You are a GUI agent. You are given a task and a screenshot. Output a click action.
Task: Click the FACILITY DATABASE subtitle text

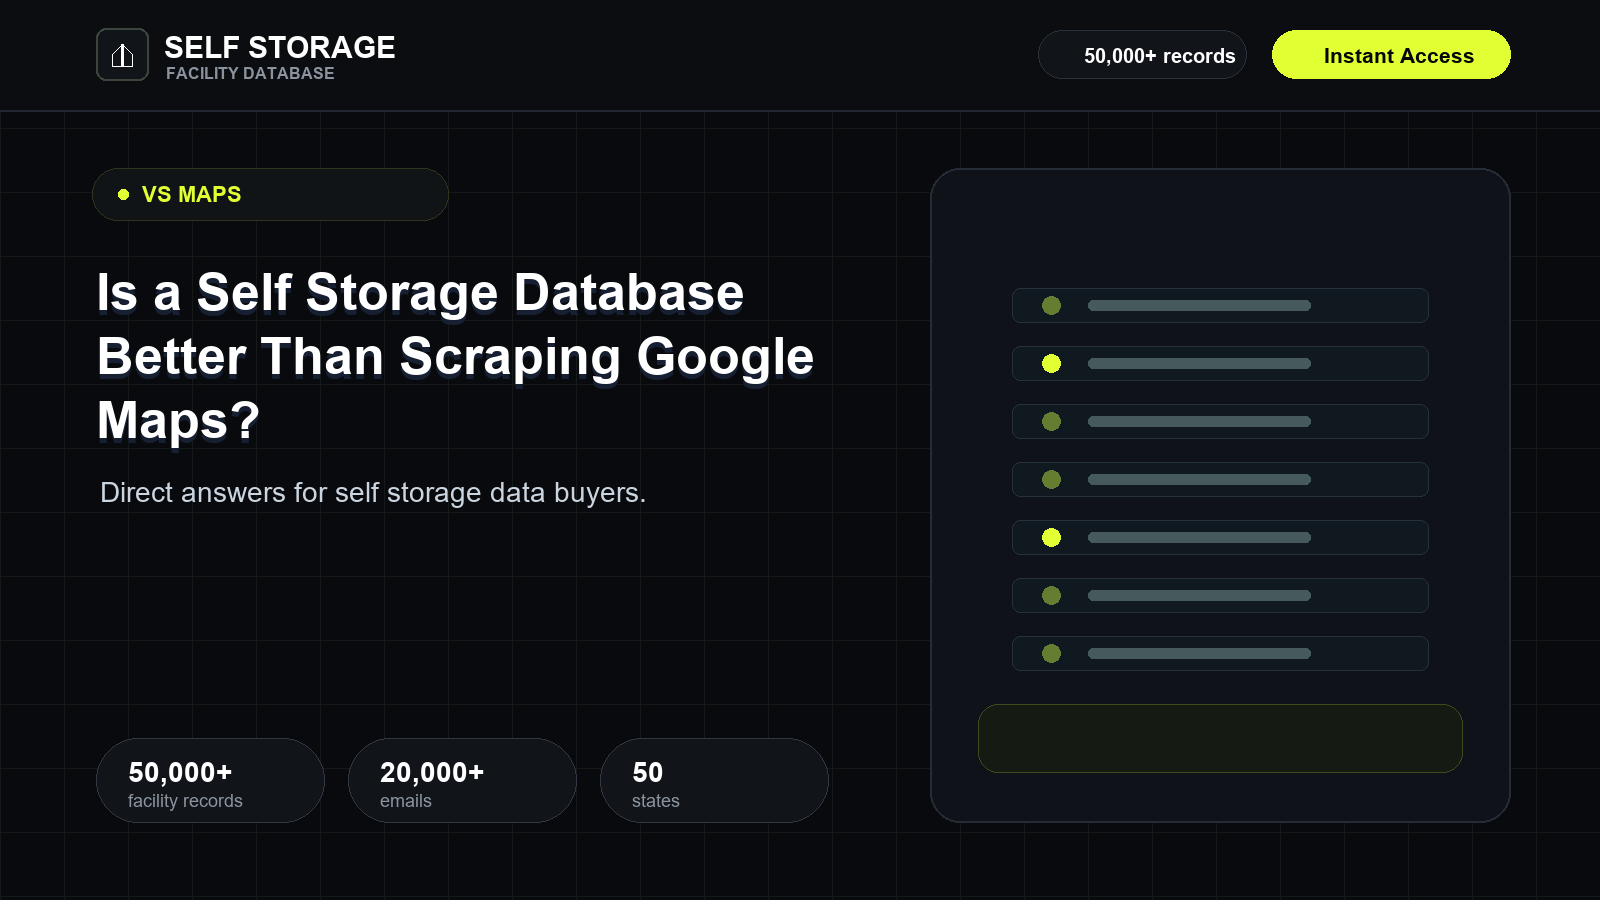pos(250,73)
